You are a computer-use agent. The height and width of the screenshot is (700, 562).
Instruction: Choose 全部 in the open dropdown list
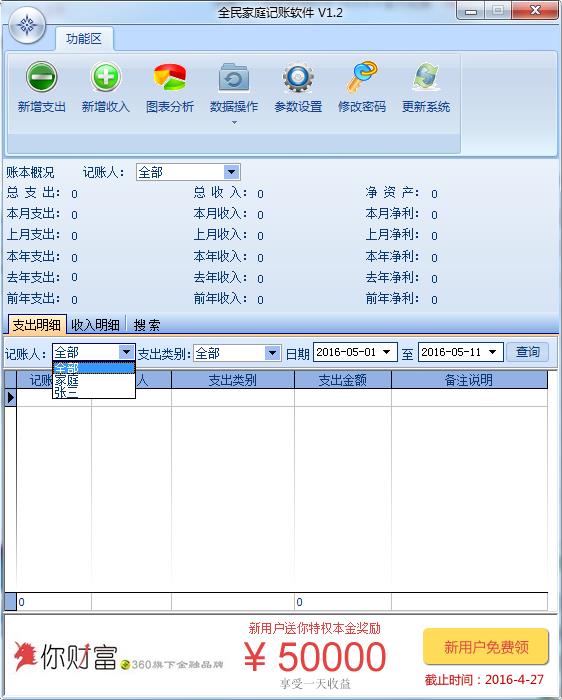[x=94, y=368]
